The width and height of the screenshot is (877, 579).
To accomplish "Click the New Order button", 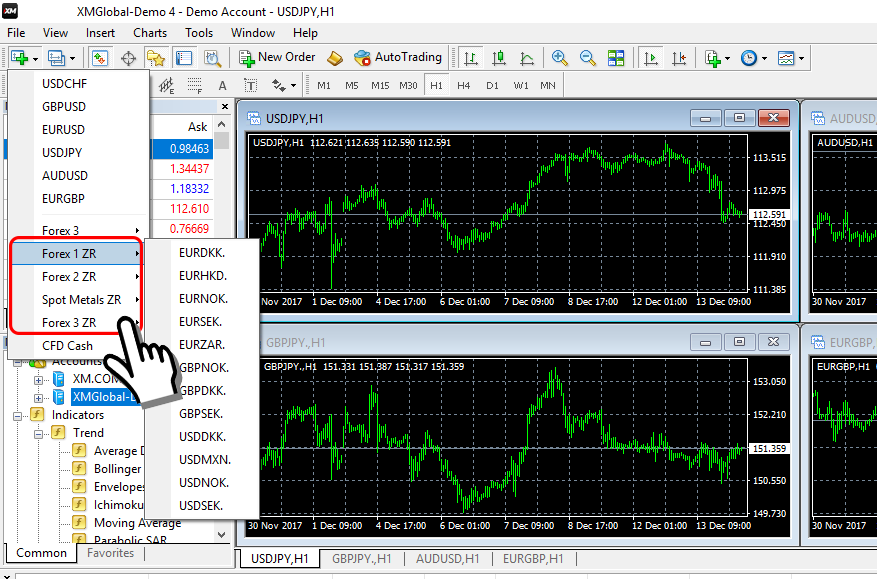I will click(277, 58).
